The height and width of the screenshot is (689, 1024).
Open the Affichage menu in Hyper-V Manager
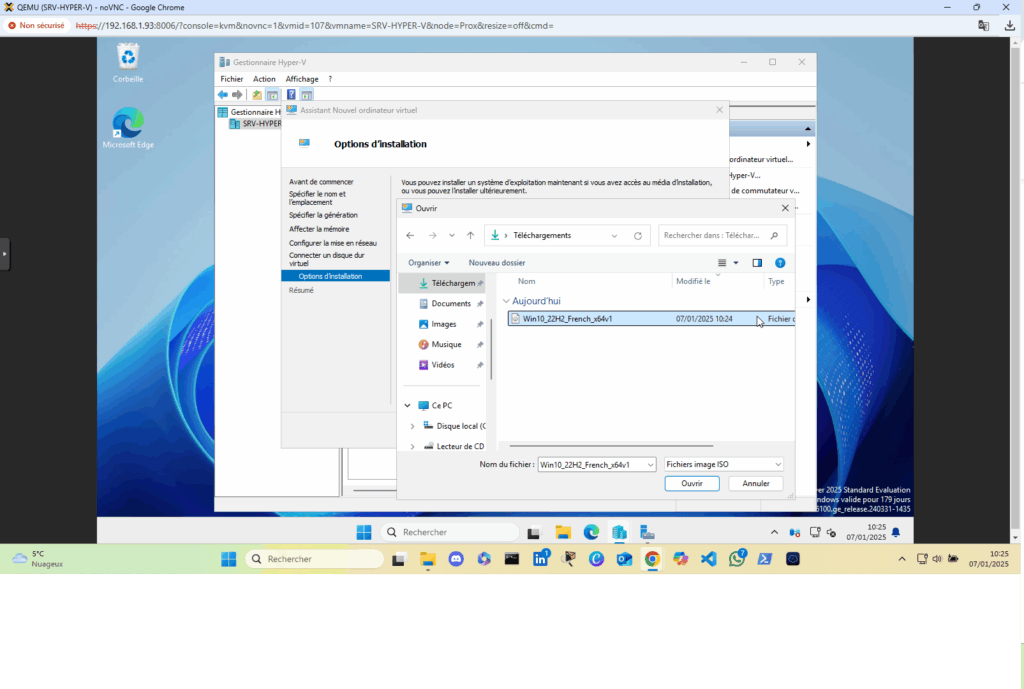pyautogui.click(x=302, y=79)
